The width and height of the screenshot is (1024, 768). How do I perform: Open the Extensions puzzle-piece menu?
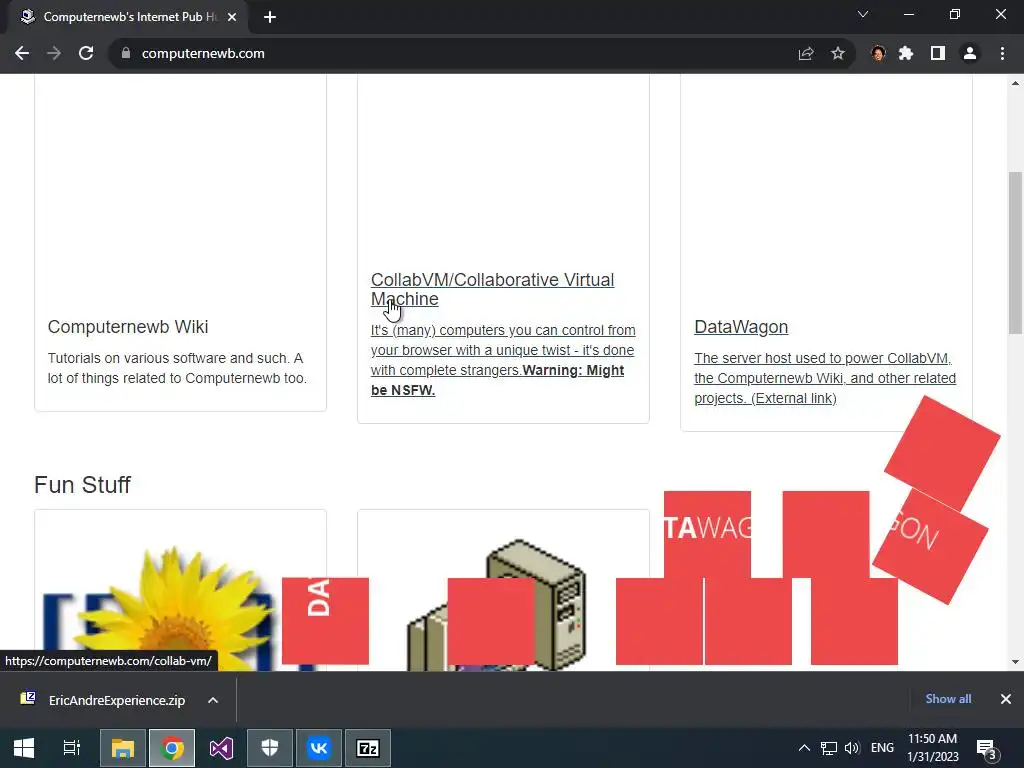[906, 54]
